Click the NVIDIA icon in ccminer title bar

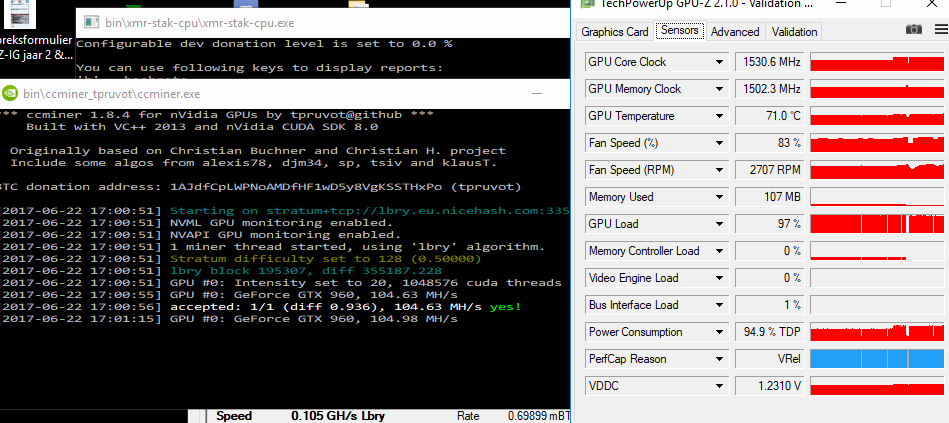click(x=10, y=94)
